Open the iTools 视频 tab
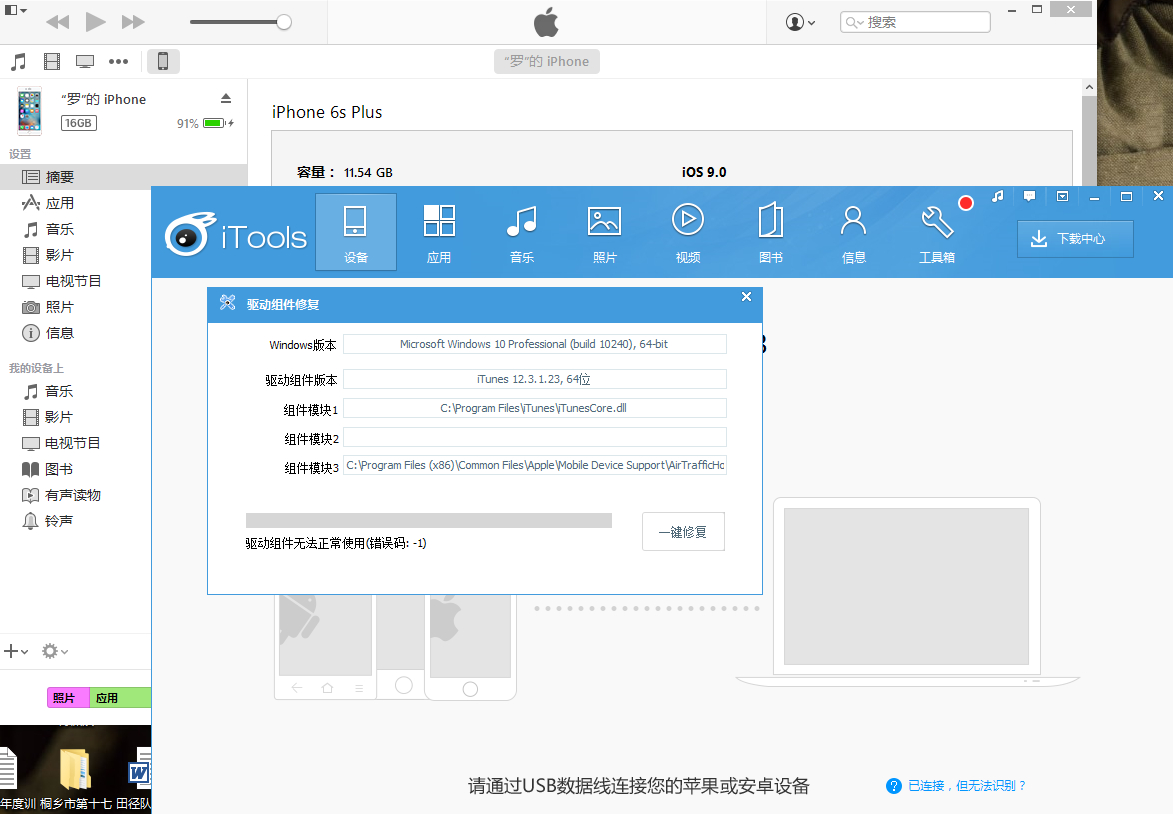Screen dimensions: 1173x814 point(687,232)
